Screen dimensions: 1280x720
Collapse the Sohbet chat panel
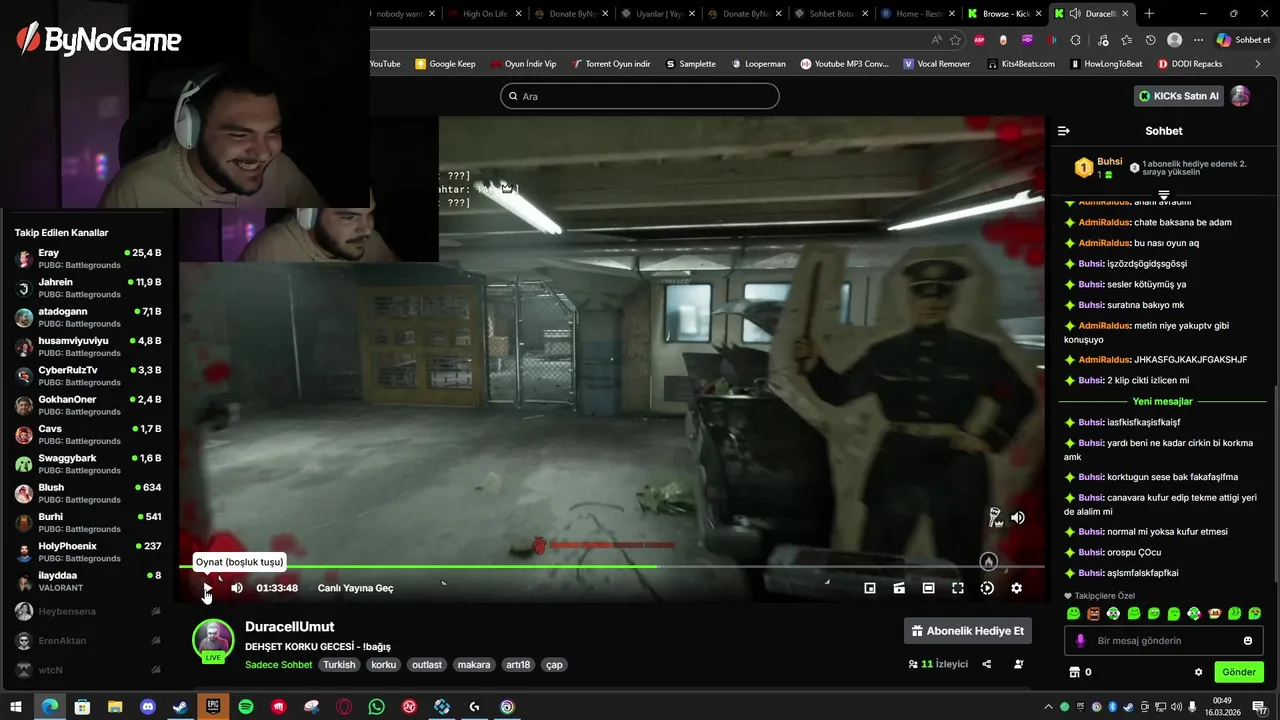pos(1064,131)
